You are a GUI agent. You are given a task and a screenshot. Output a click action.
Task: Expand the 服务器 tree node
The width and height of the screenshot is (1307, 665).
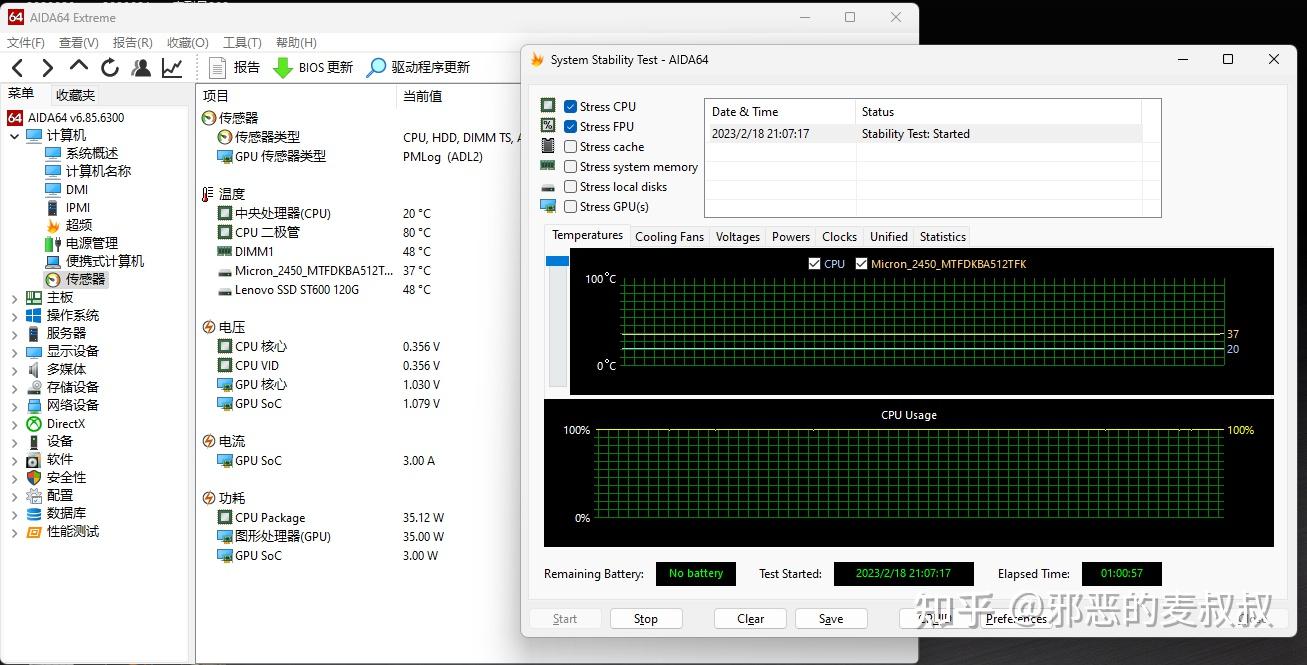[14, 333]
